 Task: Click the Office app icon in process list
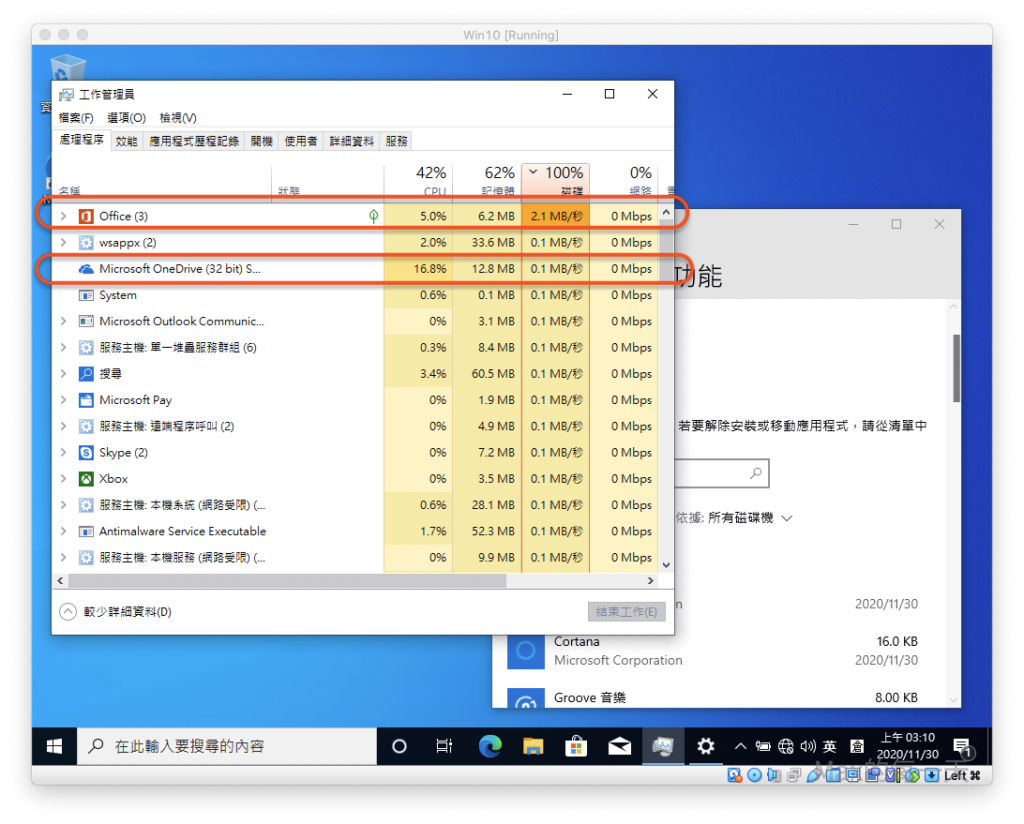click(86, 216)
